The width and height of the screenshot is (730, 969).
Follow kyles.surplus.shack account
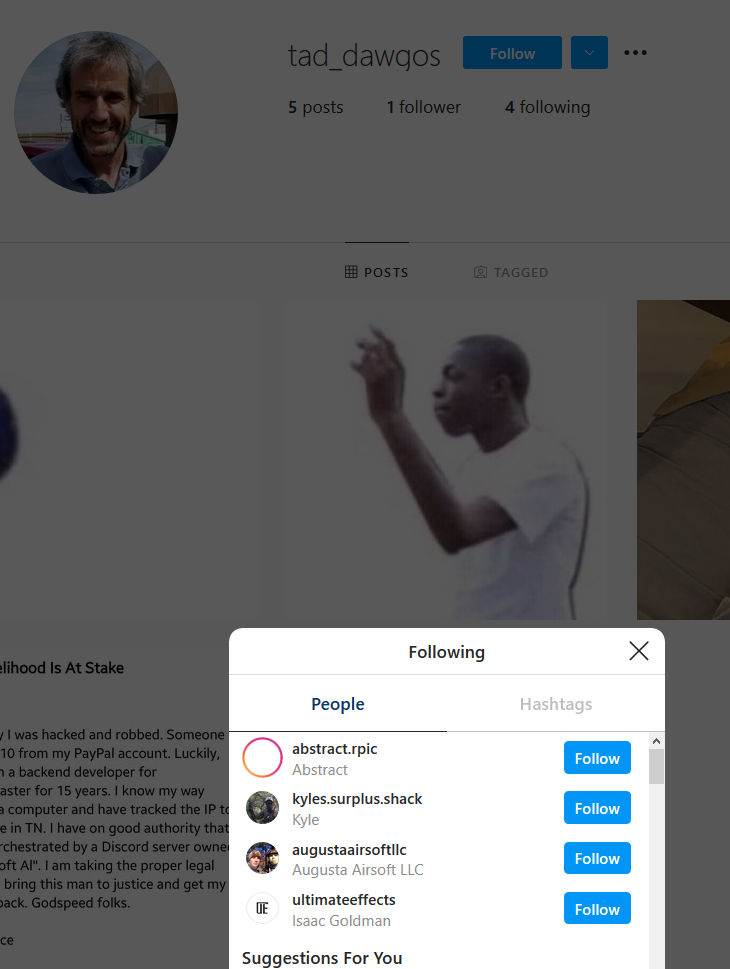pos(597,808)
